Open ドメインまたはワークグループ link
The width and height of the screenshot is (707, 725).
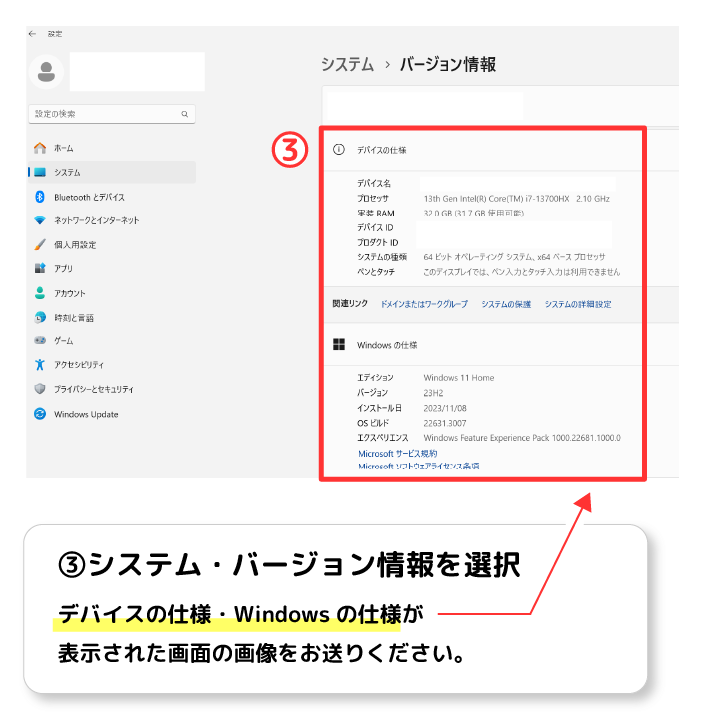(423, 304)
